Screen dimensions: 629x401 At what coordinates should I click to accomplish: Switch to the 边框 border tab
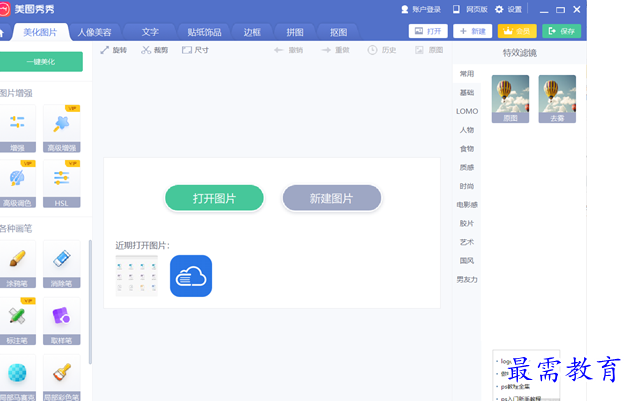pos(252,32)
